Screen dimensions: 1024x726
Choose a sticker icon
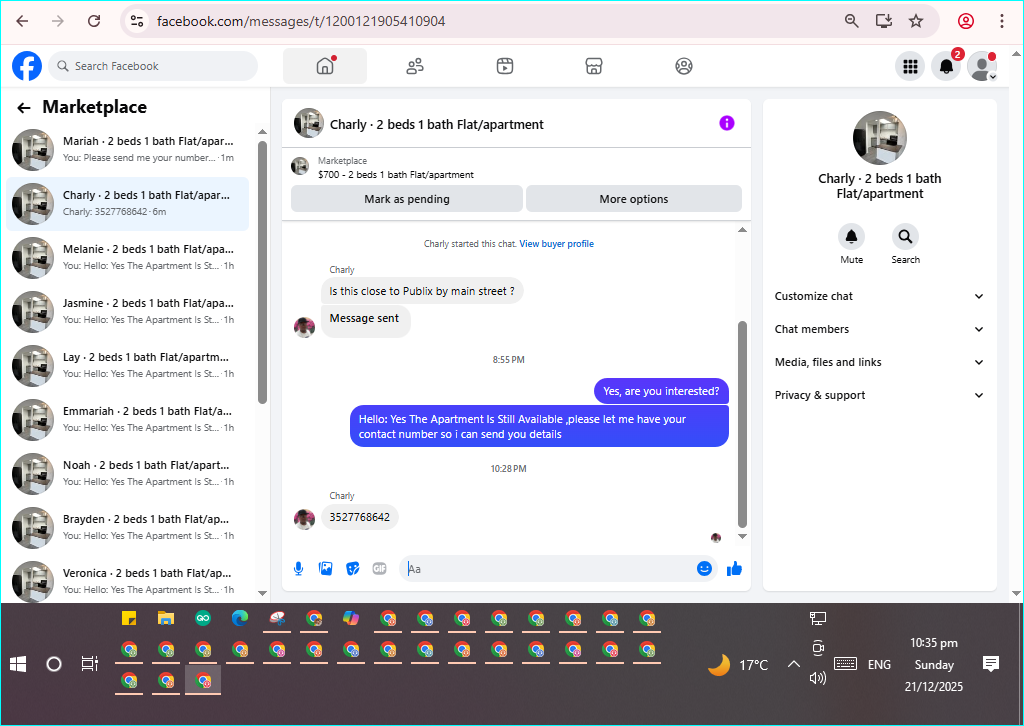[x=353, y=569]
